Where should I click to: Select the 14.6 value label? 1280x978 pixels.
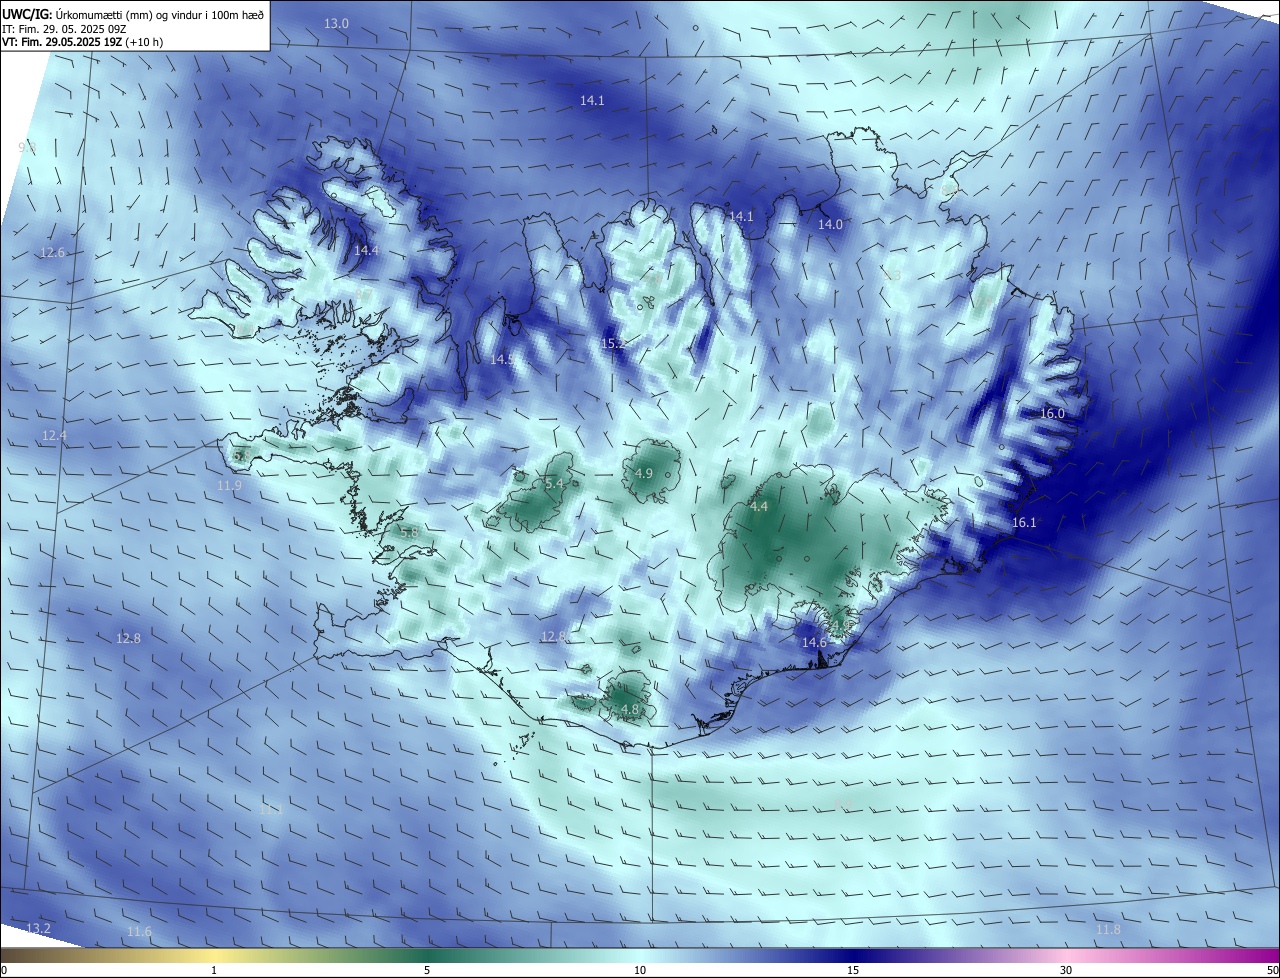coord(814,642)
